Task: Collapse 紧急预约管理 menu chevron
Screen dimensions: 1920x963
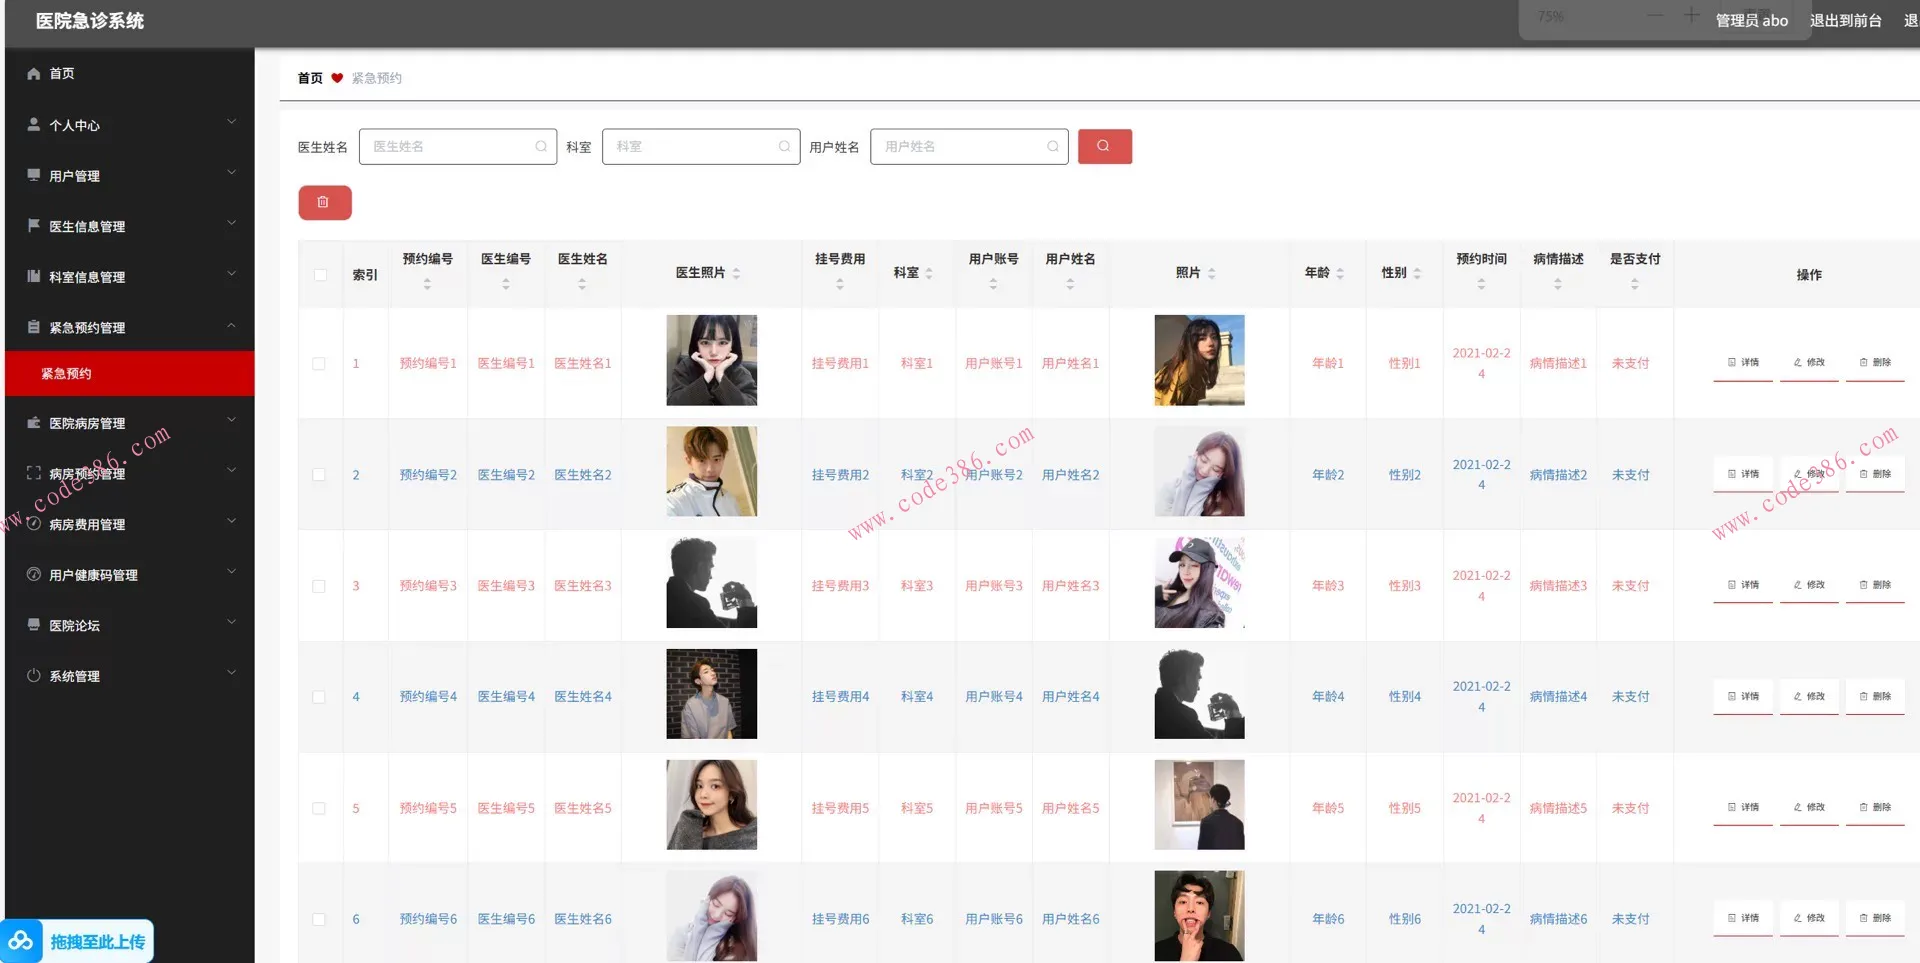Action: (232, 325)
